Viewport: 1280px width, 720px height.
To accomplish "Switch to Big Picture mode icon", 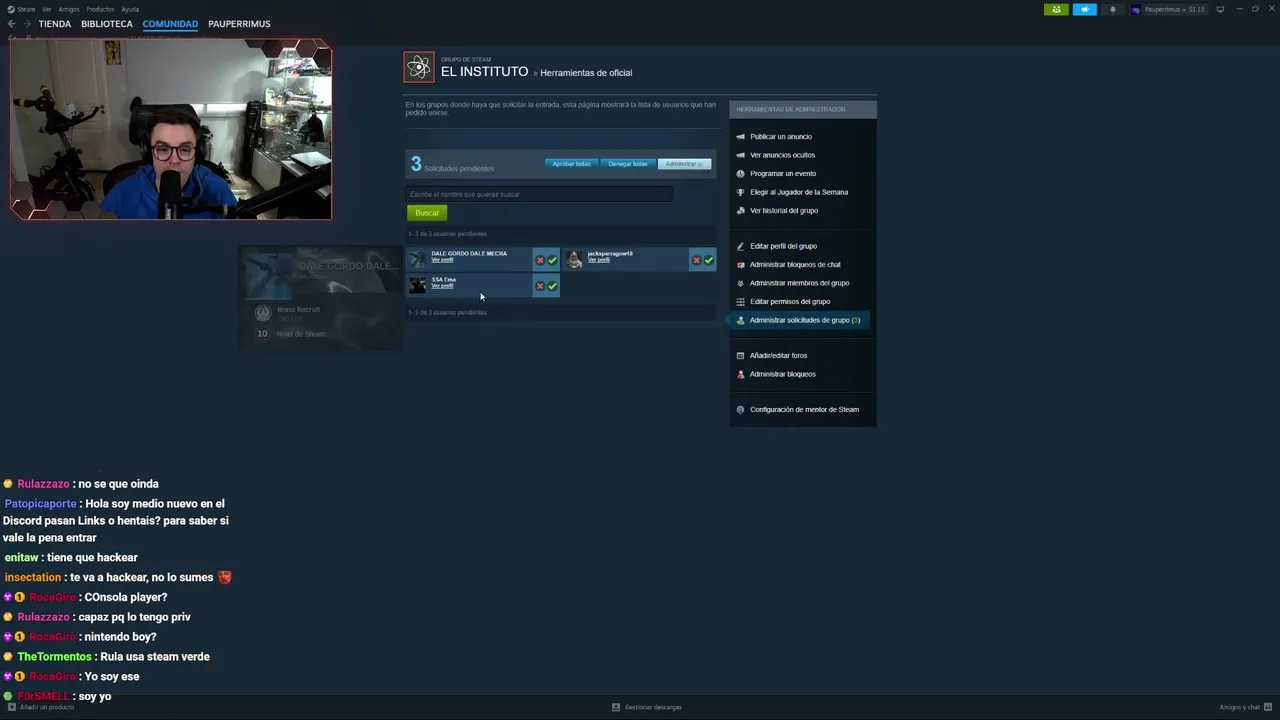I will 1220,9.
